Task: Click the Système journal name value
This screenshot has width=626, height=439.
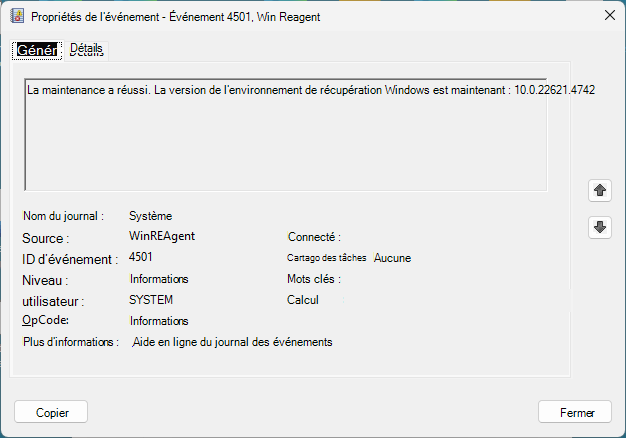Action: (x=151, y=216)
